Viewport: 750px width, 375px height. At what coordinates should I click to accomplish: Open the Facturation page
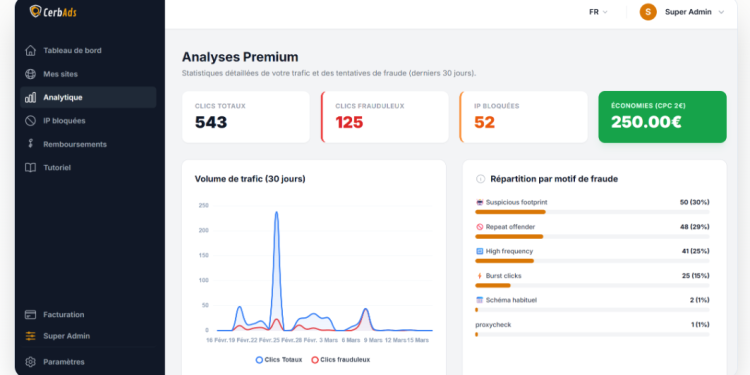88,315
